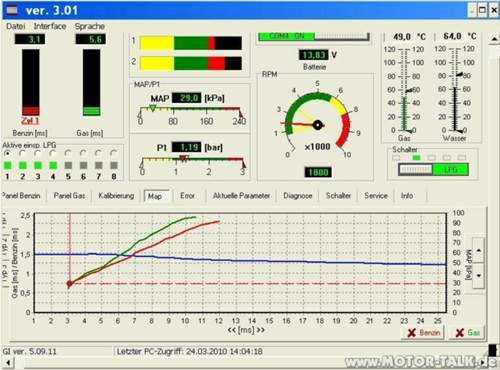Select the fourth LPG injector radio button

coord(52,153)
